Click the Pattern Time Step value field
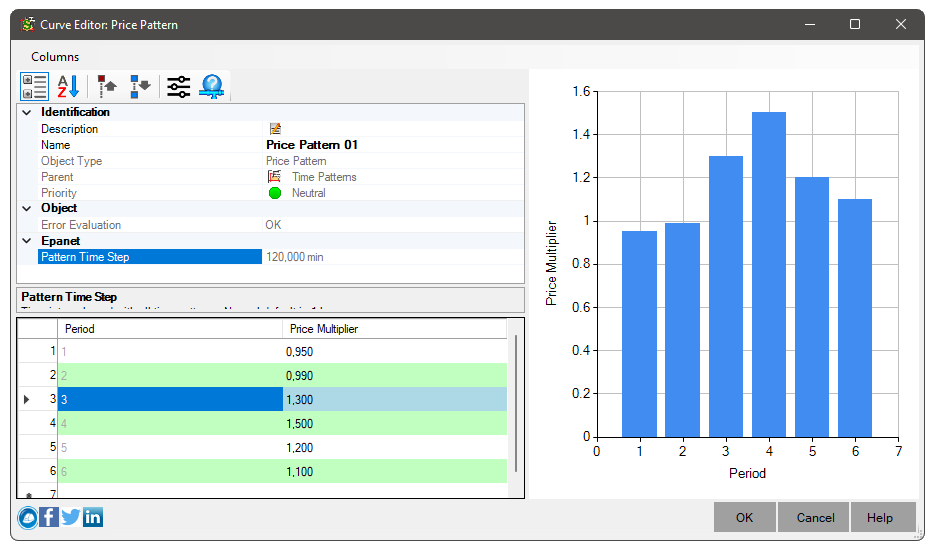This screenshot has height=553, width=937. pyautogui.click(x=390, y=257)
